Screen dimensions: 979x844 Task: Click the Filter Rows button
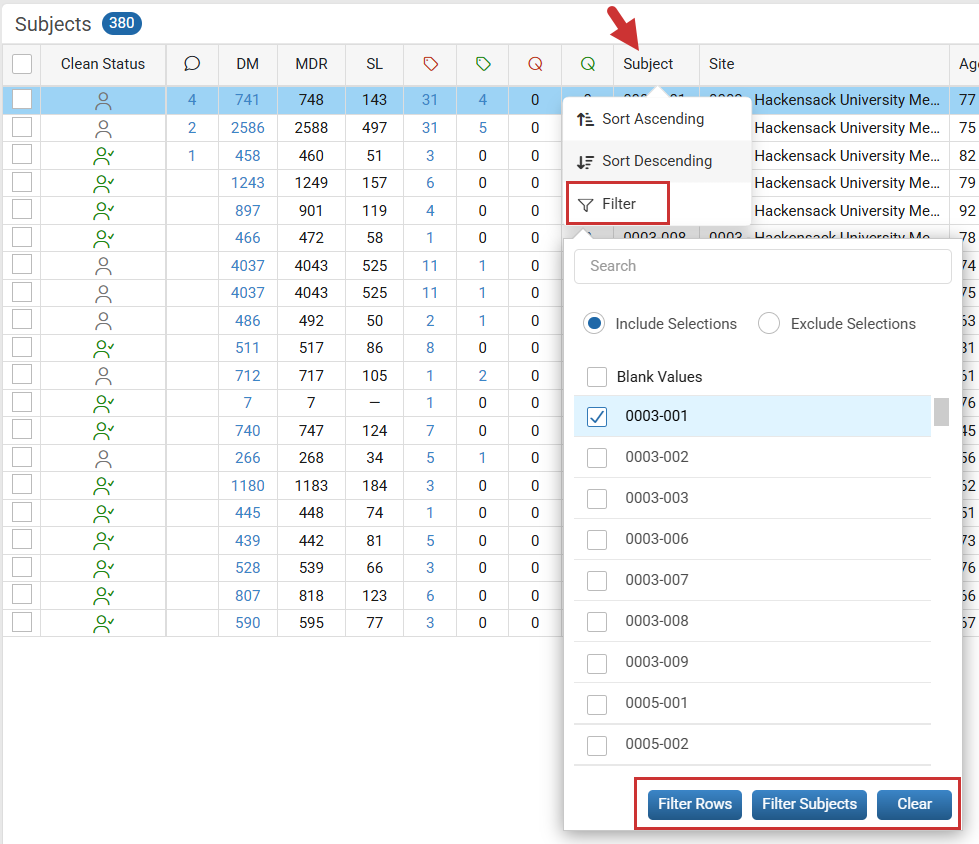[695, 804]
